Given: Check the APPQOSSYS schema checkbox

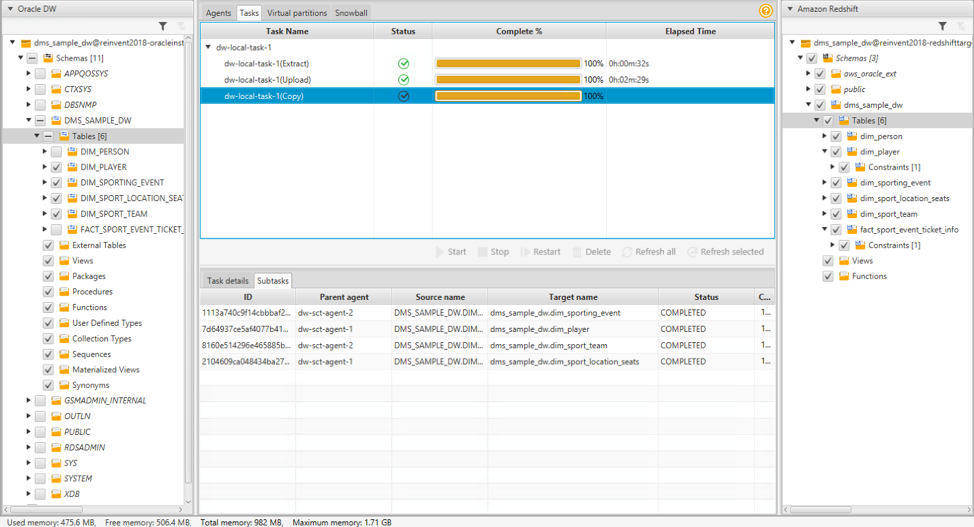Looking at the screenshot, I should pyautogui.click(x=40, y=73).
